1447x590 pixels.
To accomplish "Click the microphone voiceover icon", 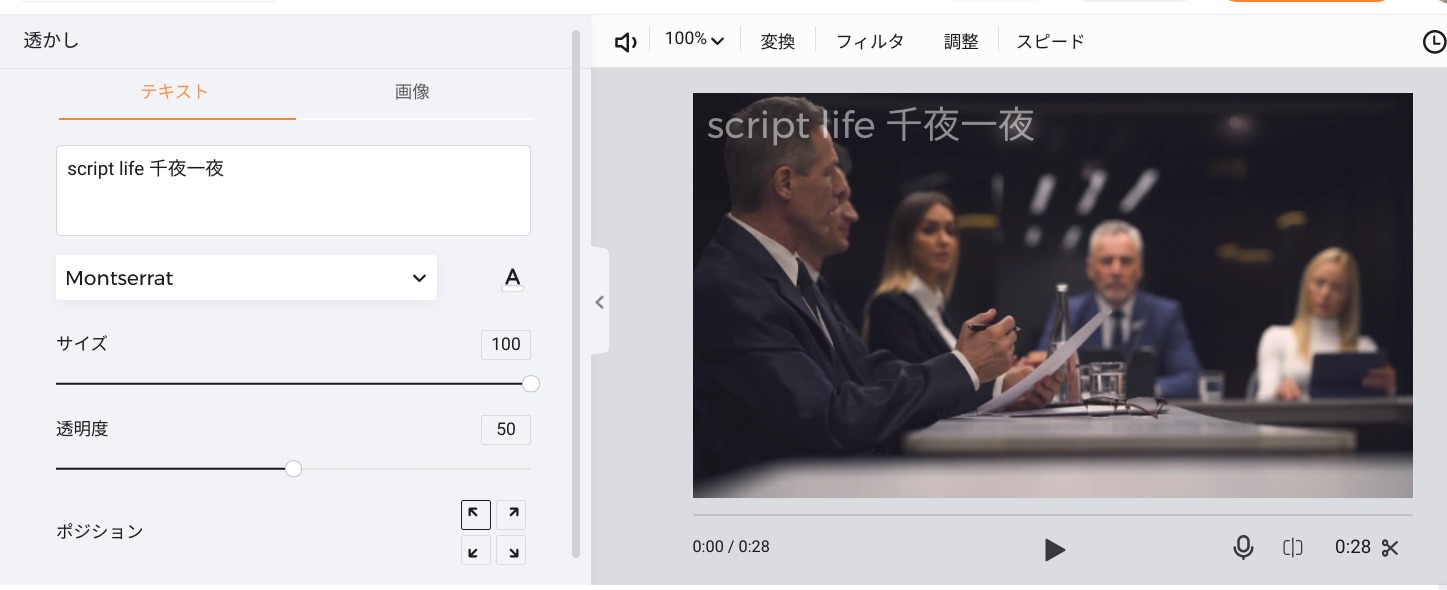I will point(1243,547).
